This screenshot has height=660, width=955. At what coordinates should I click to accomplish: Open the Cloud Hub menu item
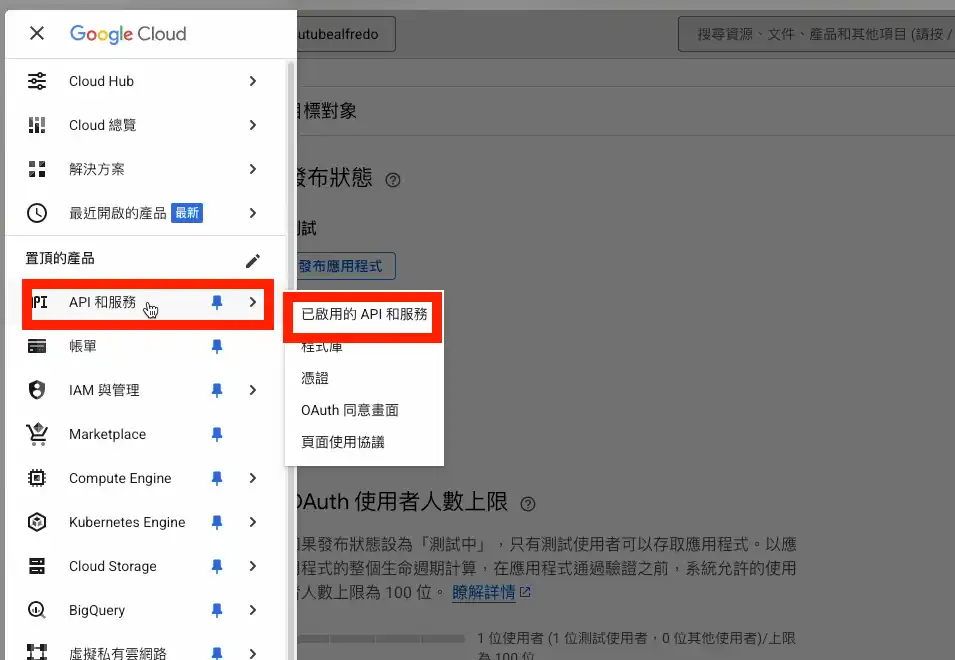point(145,81)
